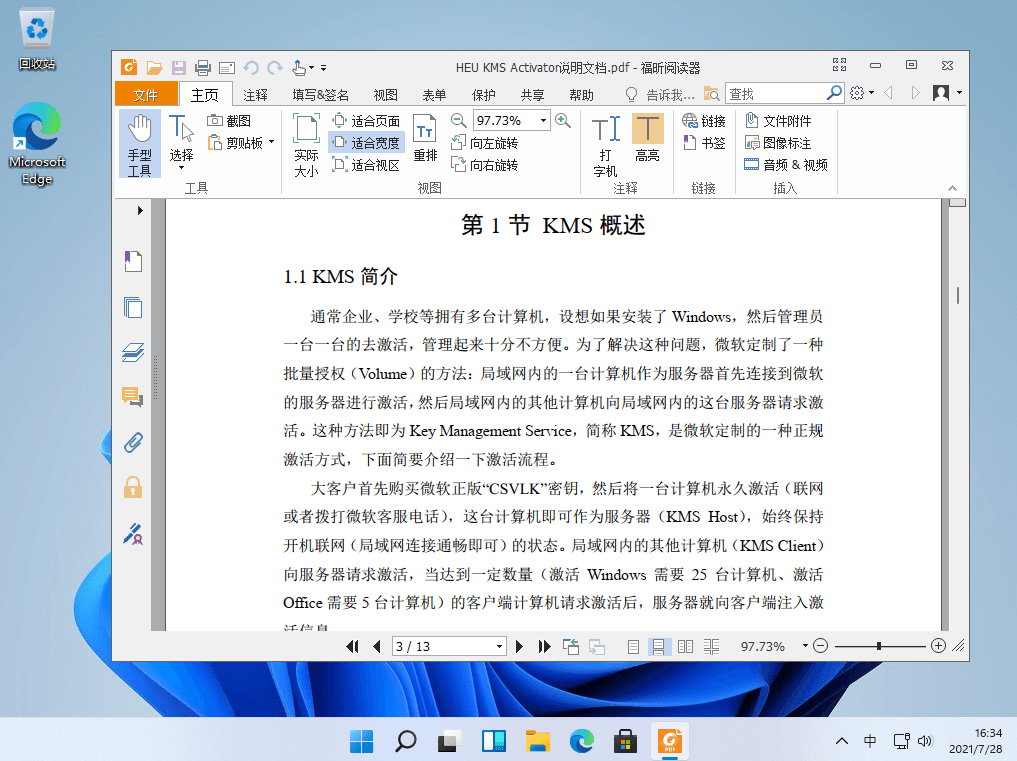Print the document using printer icon
The width and height of the screenshot is (1017, 761).
(x=202, y=67)
